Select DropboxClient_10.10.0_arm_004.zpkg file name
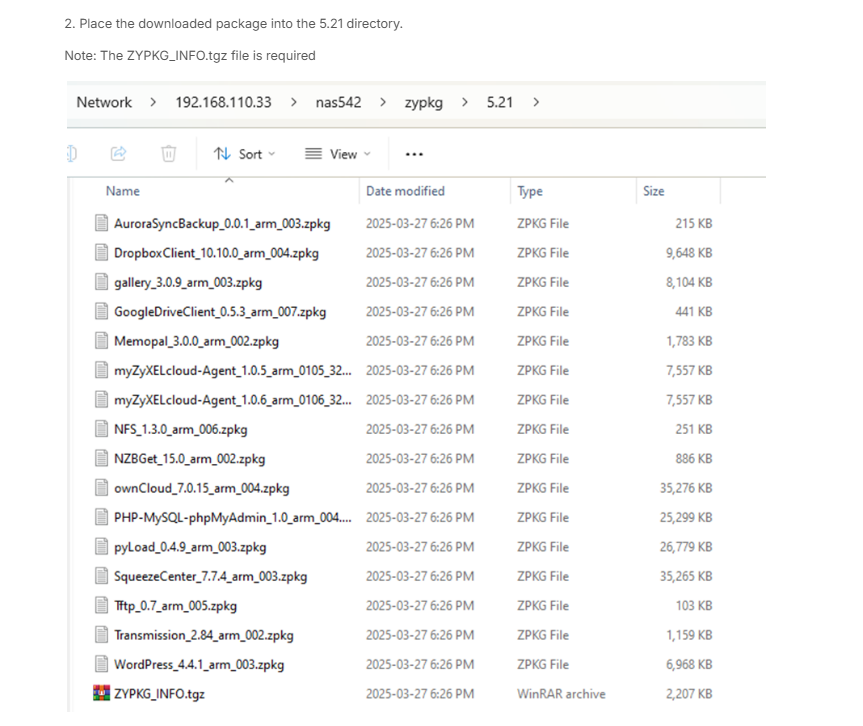The height and width of the screenshot is (726, 863). click(x=216, y=253)
